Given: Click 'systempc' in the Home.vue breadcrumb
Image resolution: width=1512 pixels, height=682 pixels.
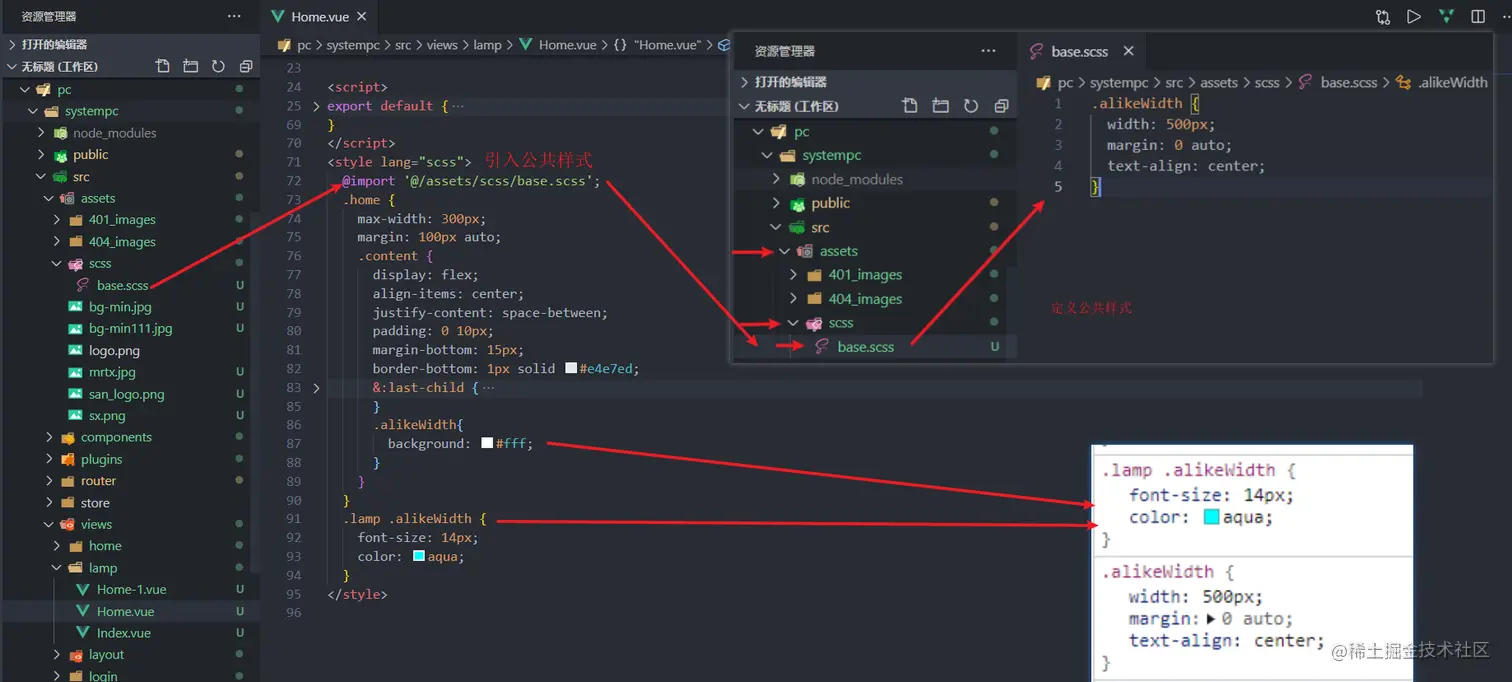Looking at the screenshot, I should pyautogui.click(x=354, y=45).
